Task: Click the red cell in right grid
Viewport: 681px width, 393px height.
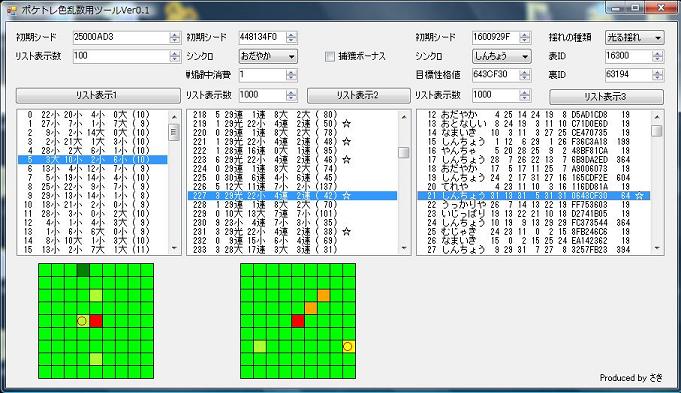Action: [x=298, y=321]
